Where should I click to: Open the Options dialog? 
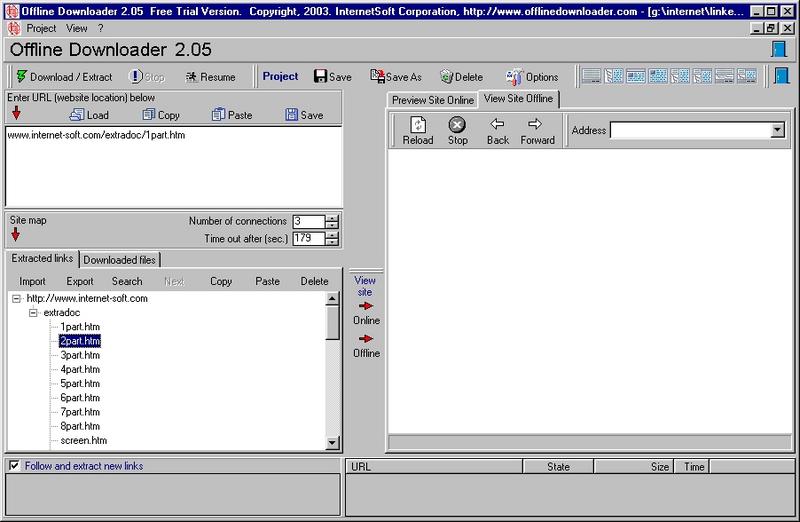click(x=532, y=77)
